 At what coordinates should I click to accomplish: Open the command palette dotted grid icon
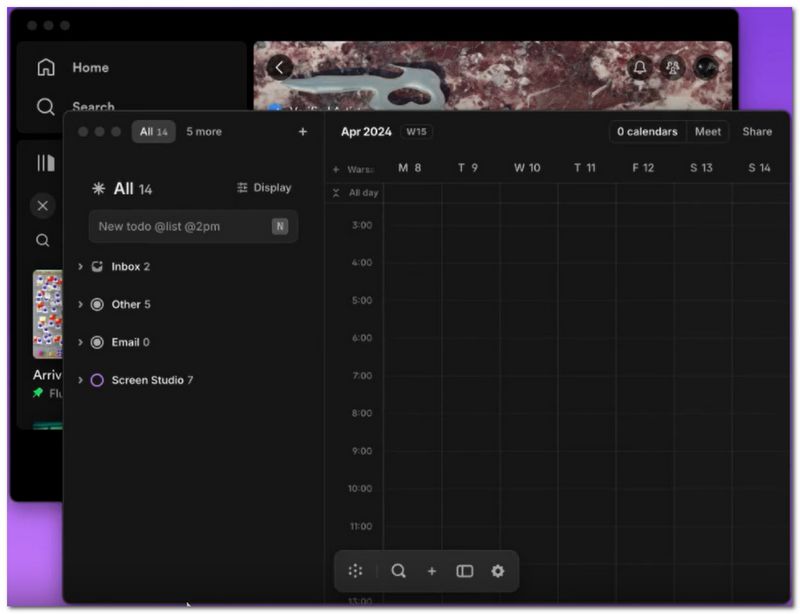355,571
